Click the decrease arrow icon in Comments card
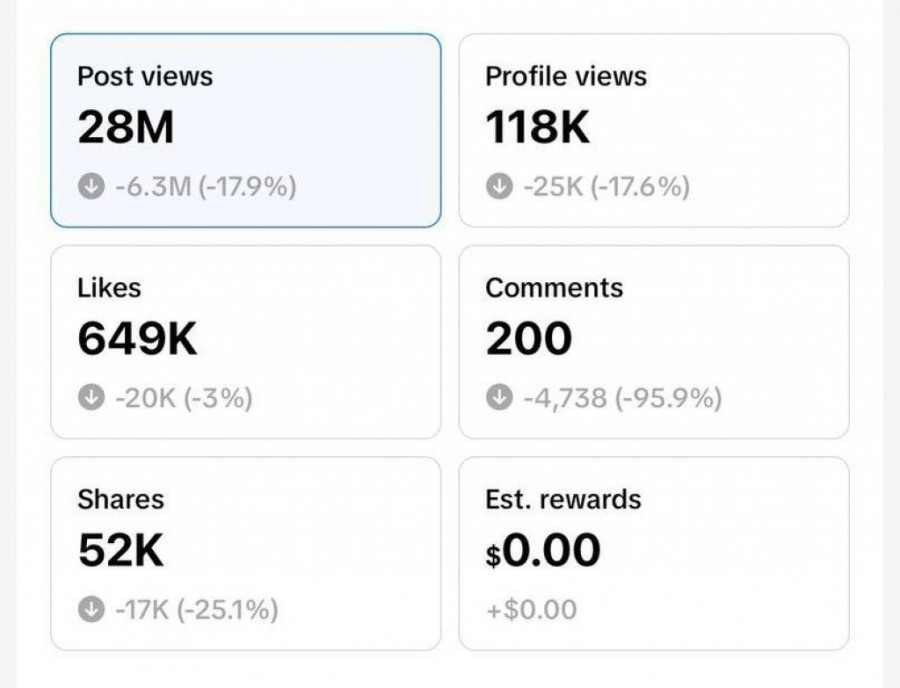 click(498, 398)
